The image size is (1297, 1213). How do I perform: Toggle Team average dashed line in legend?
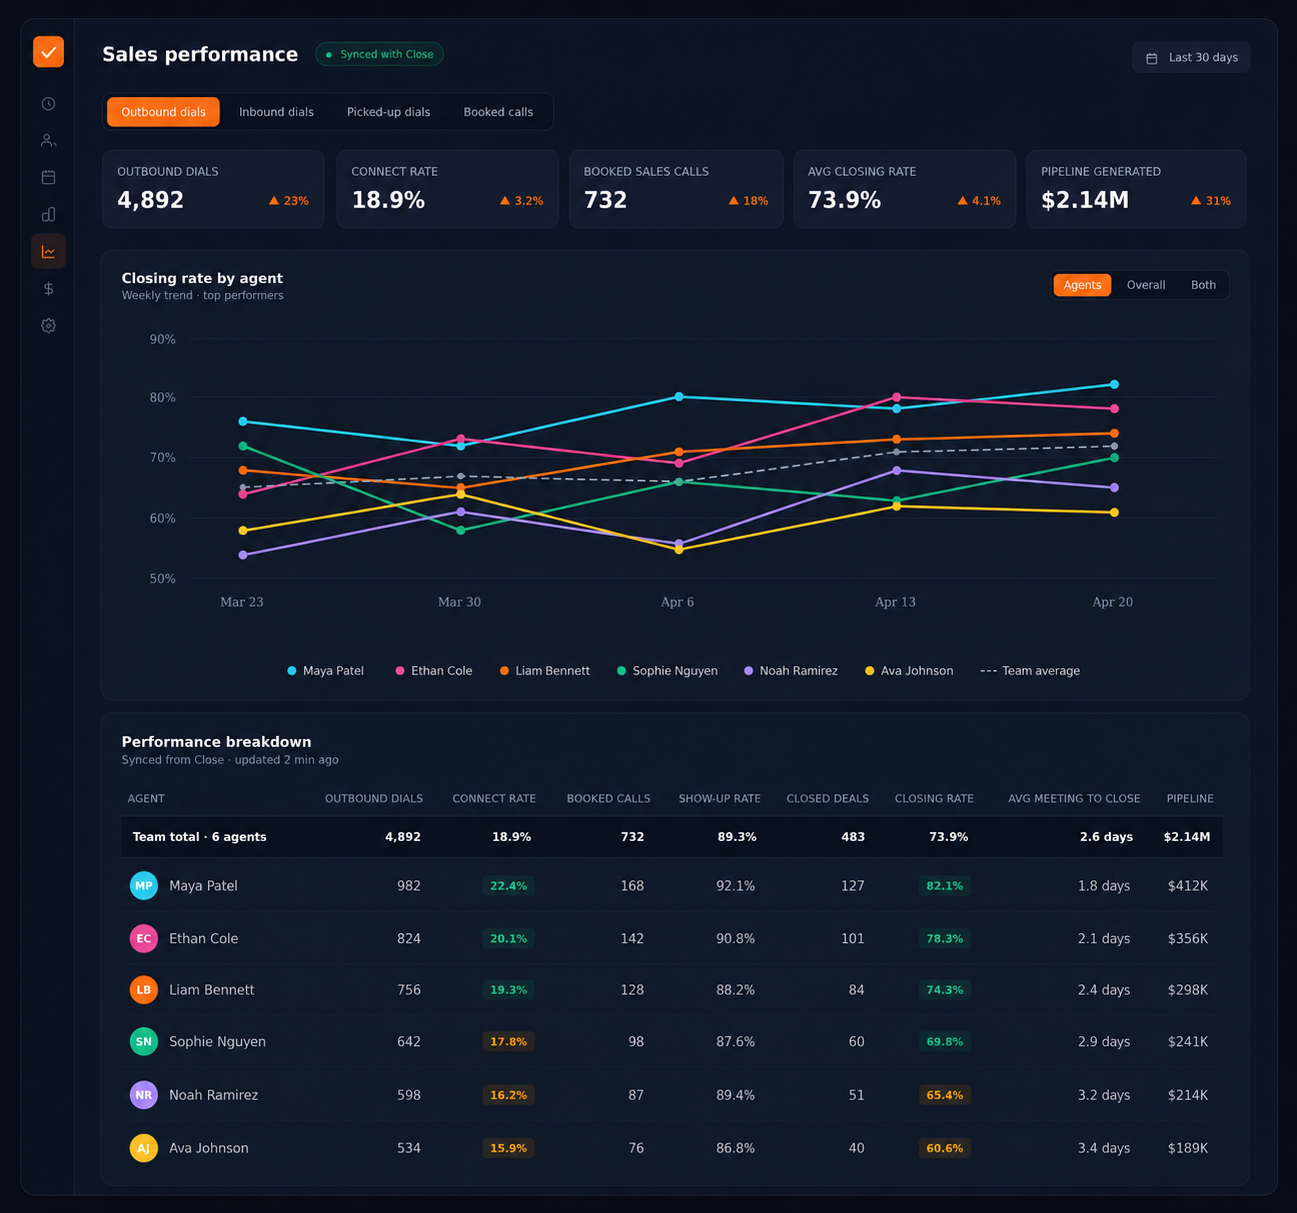point(1030,671)
